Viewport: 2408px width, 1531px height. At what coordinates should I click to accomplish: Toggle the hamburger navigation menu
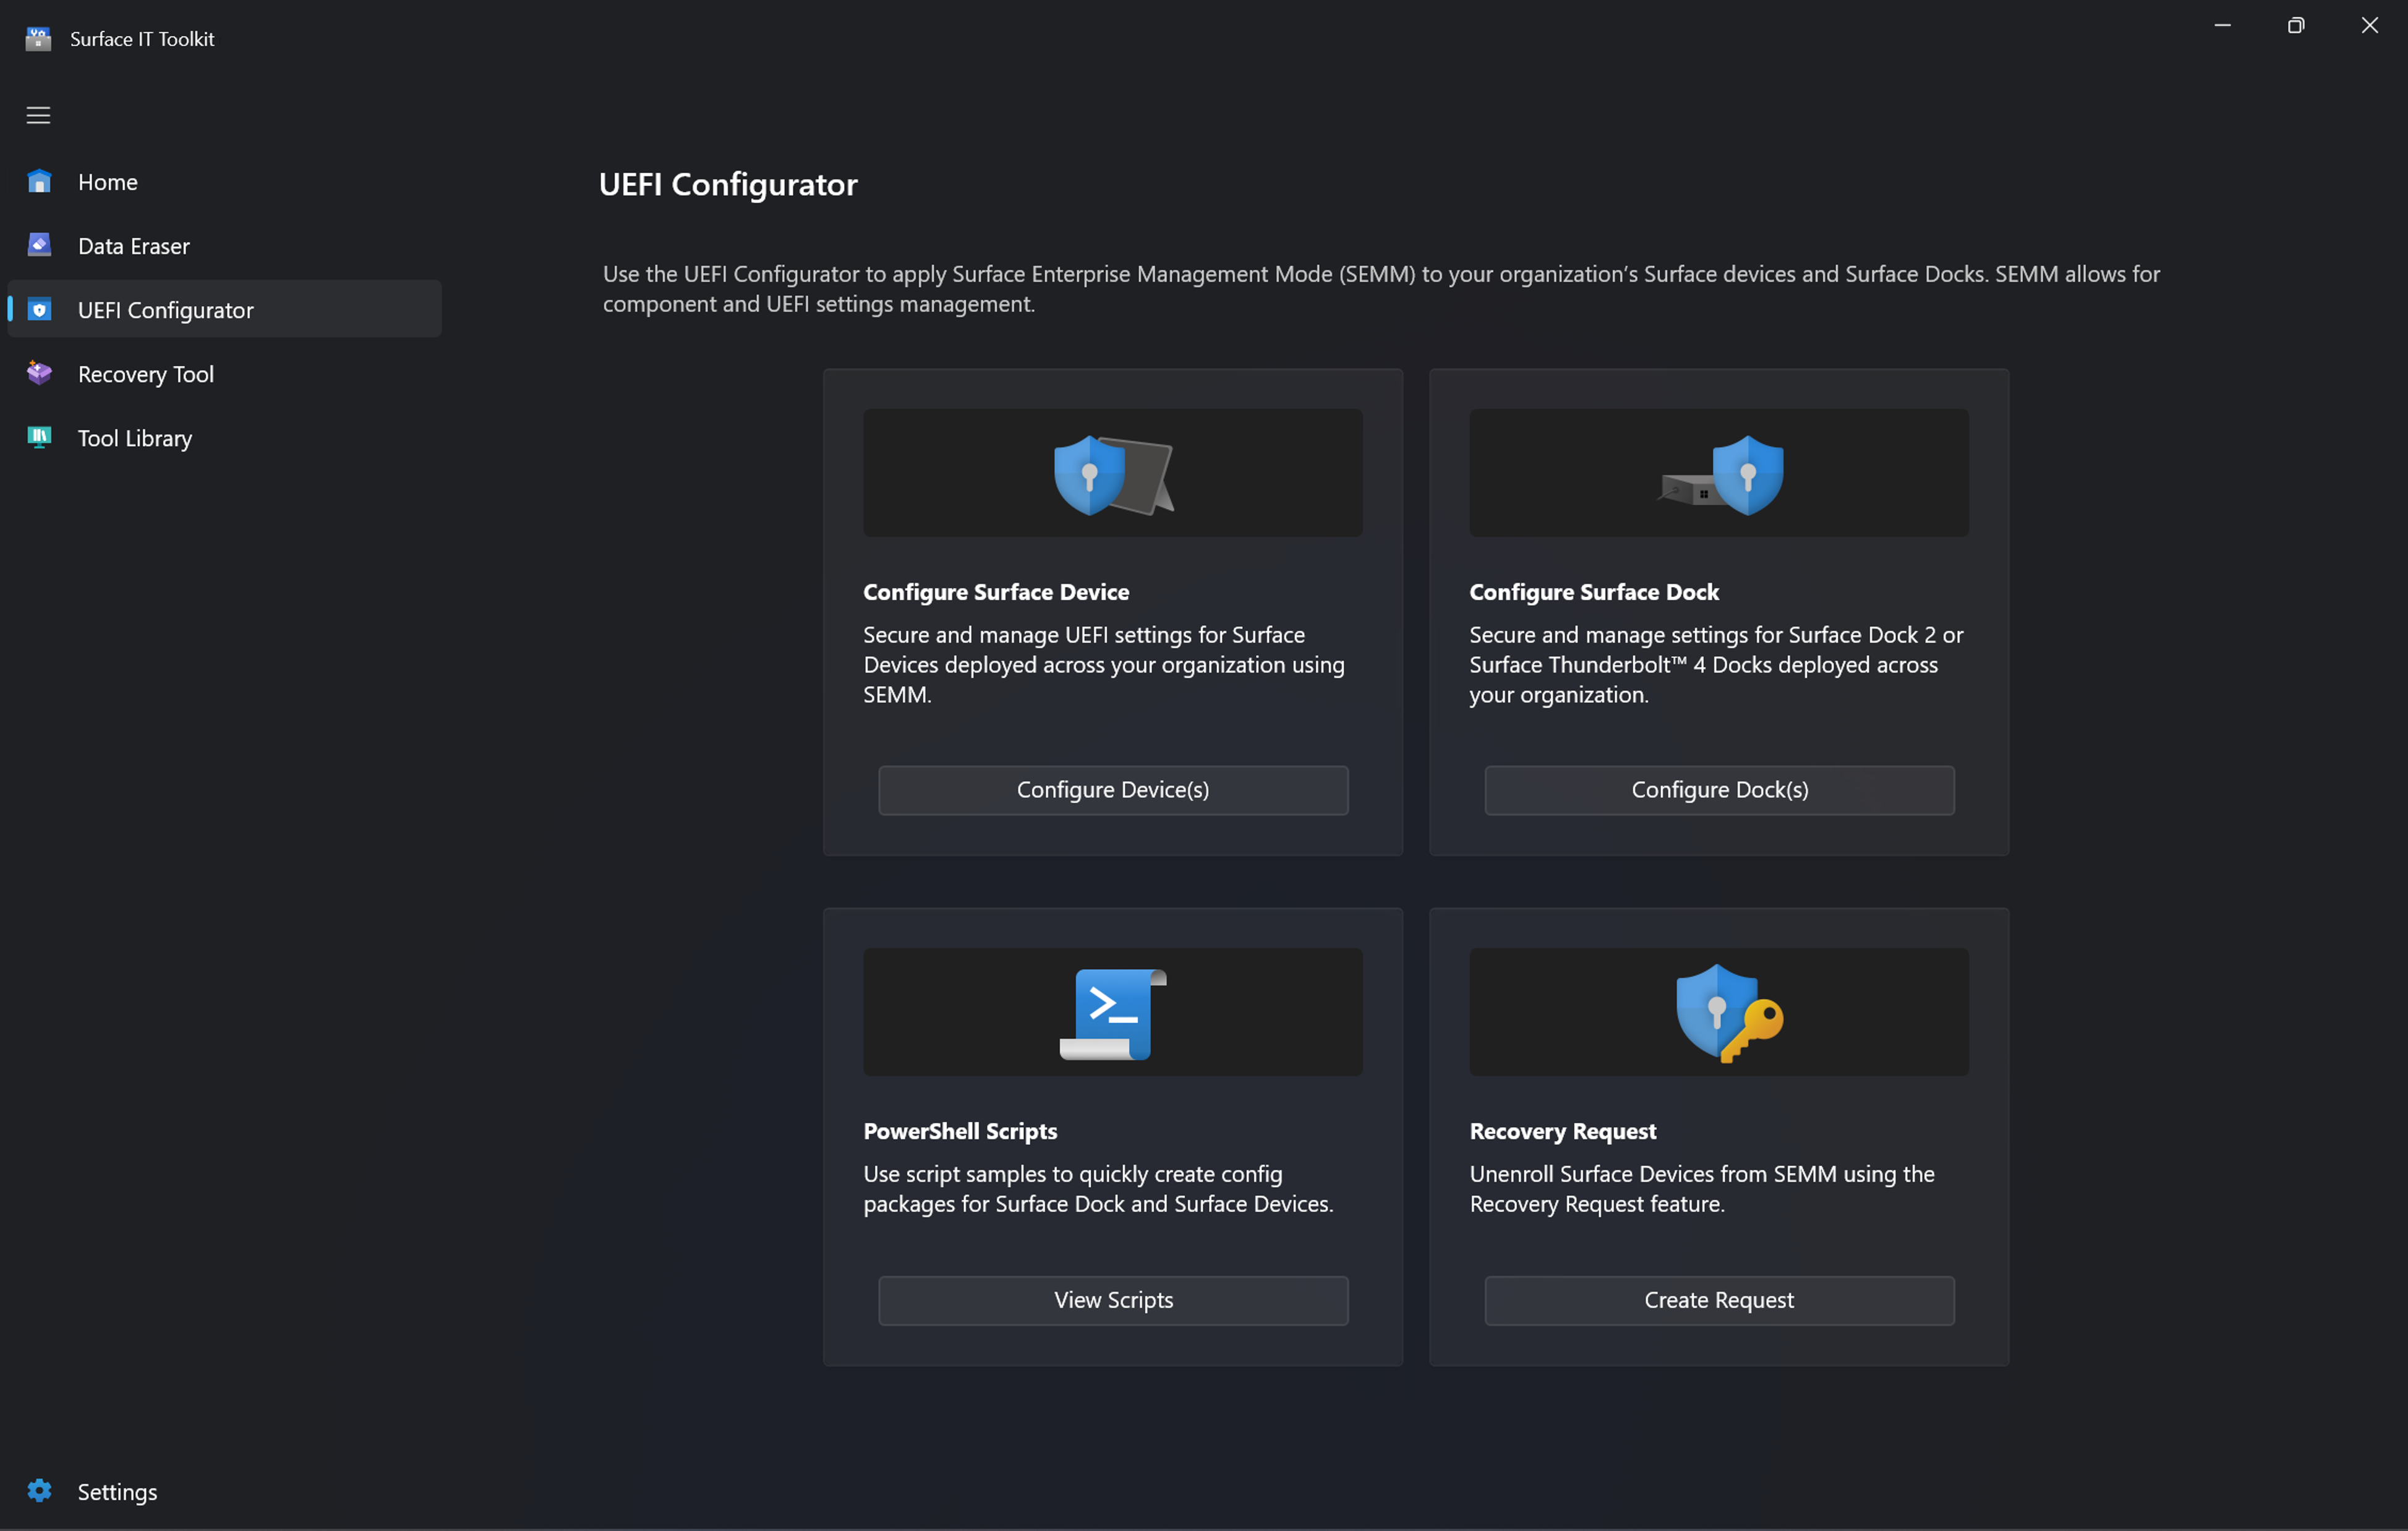pyautogui.click(x=38, y=115)
